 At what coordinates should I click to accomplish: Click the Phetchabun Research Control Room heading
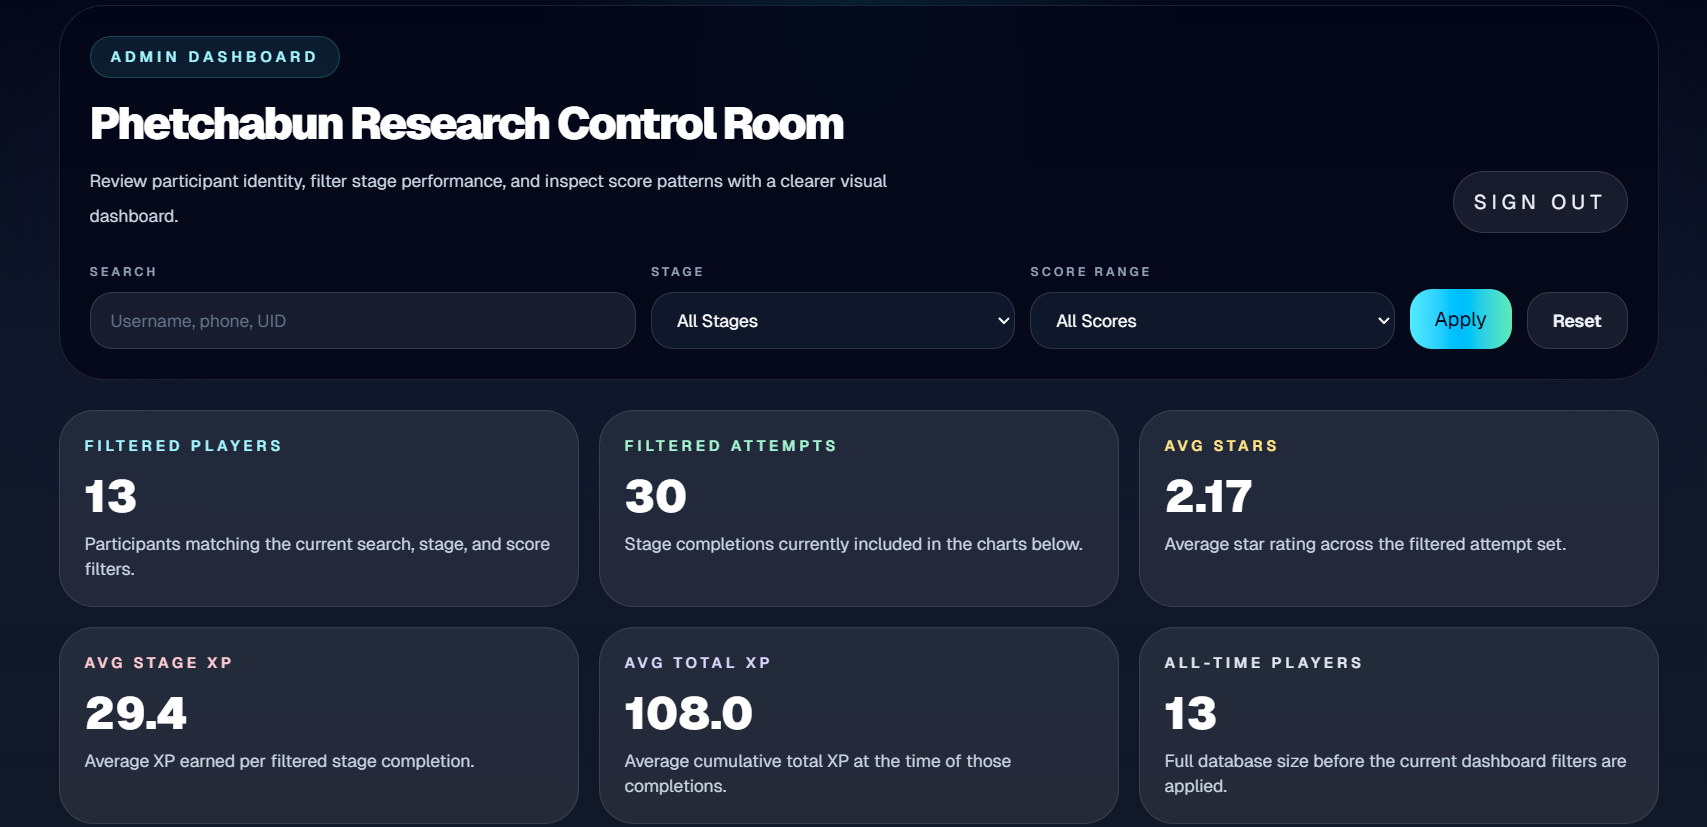point(467,124)
